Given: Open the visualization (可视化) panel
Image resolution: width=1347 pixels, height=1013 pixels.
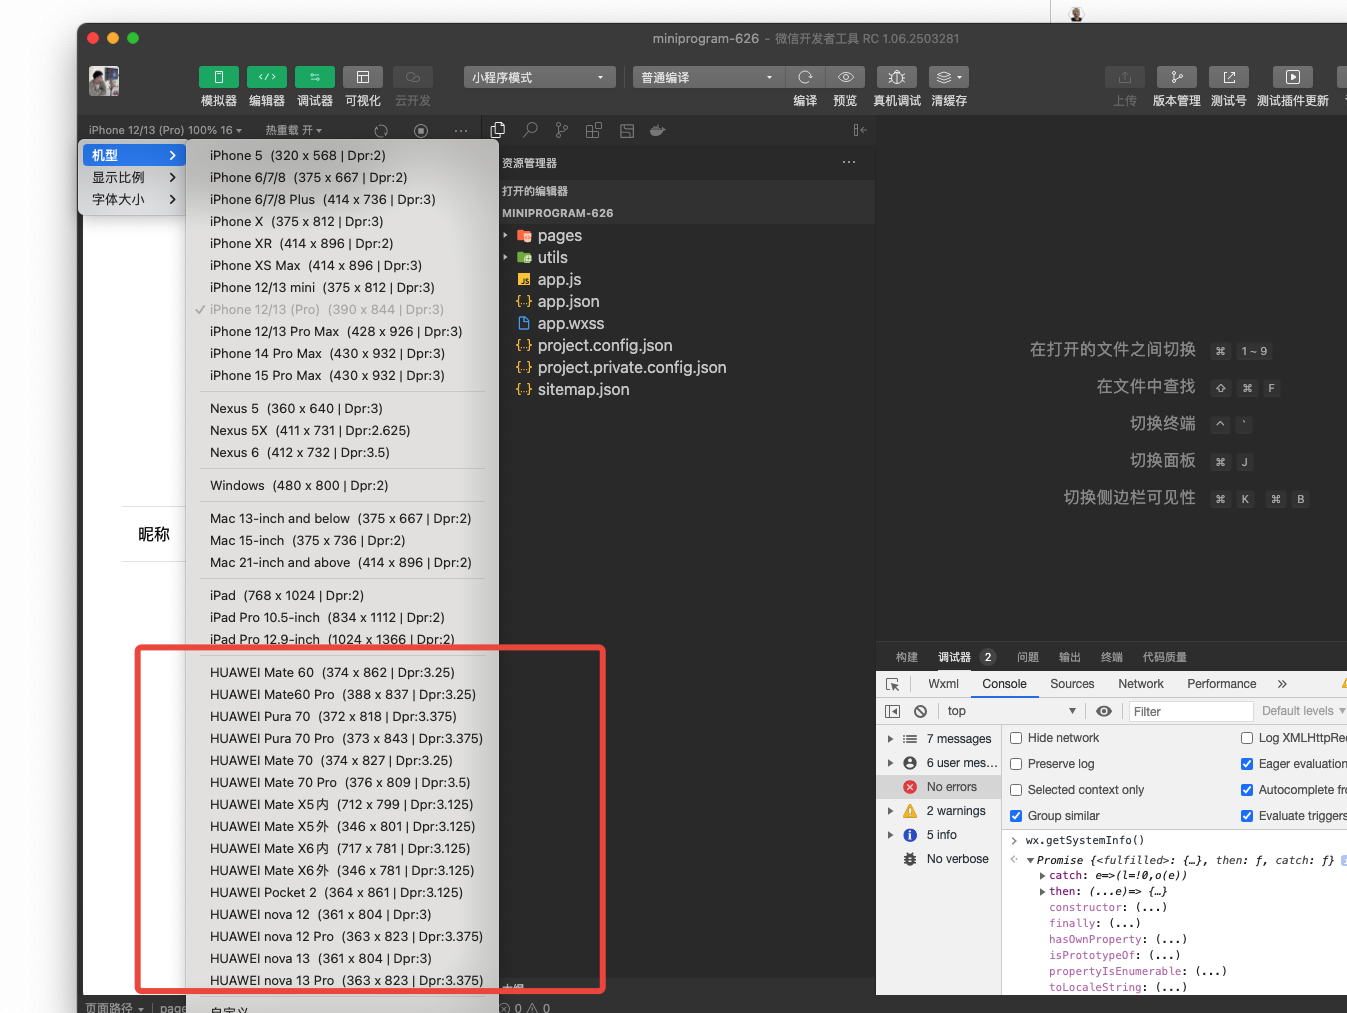Looking at the screenshot, I should tap(363, 77).
